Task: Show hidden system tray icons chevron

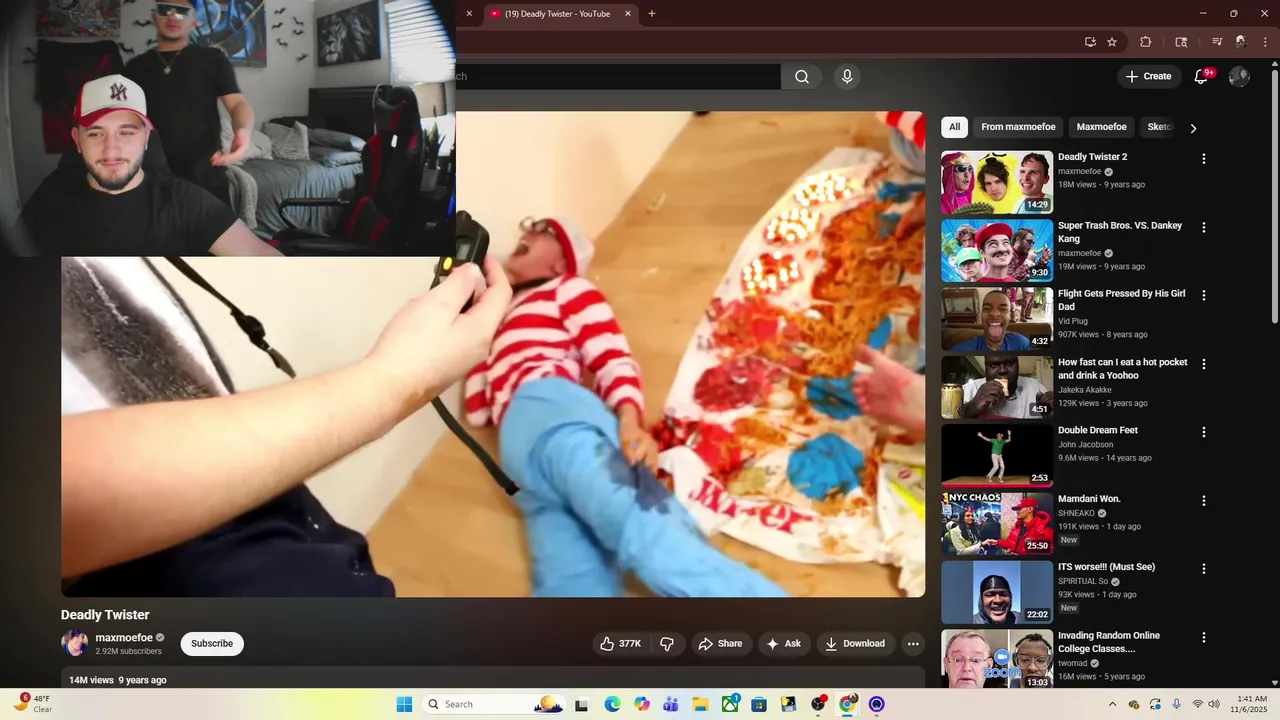Action: 1112,704
